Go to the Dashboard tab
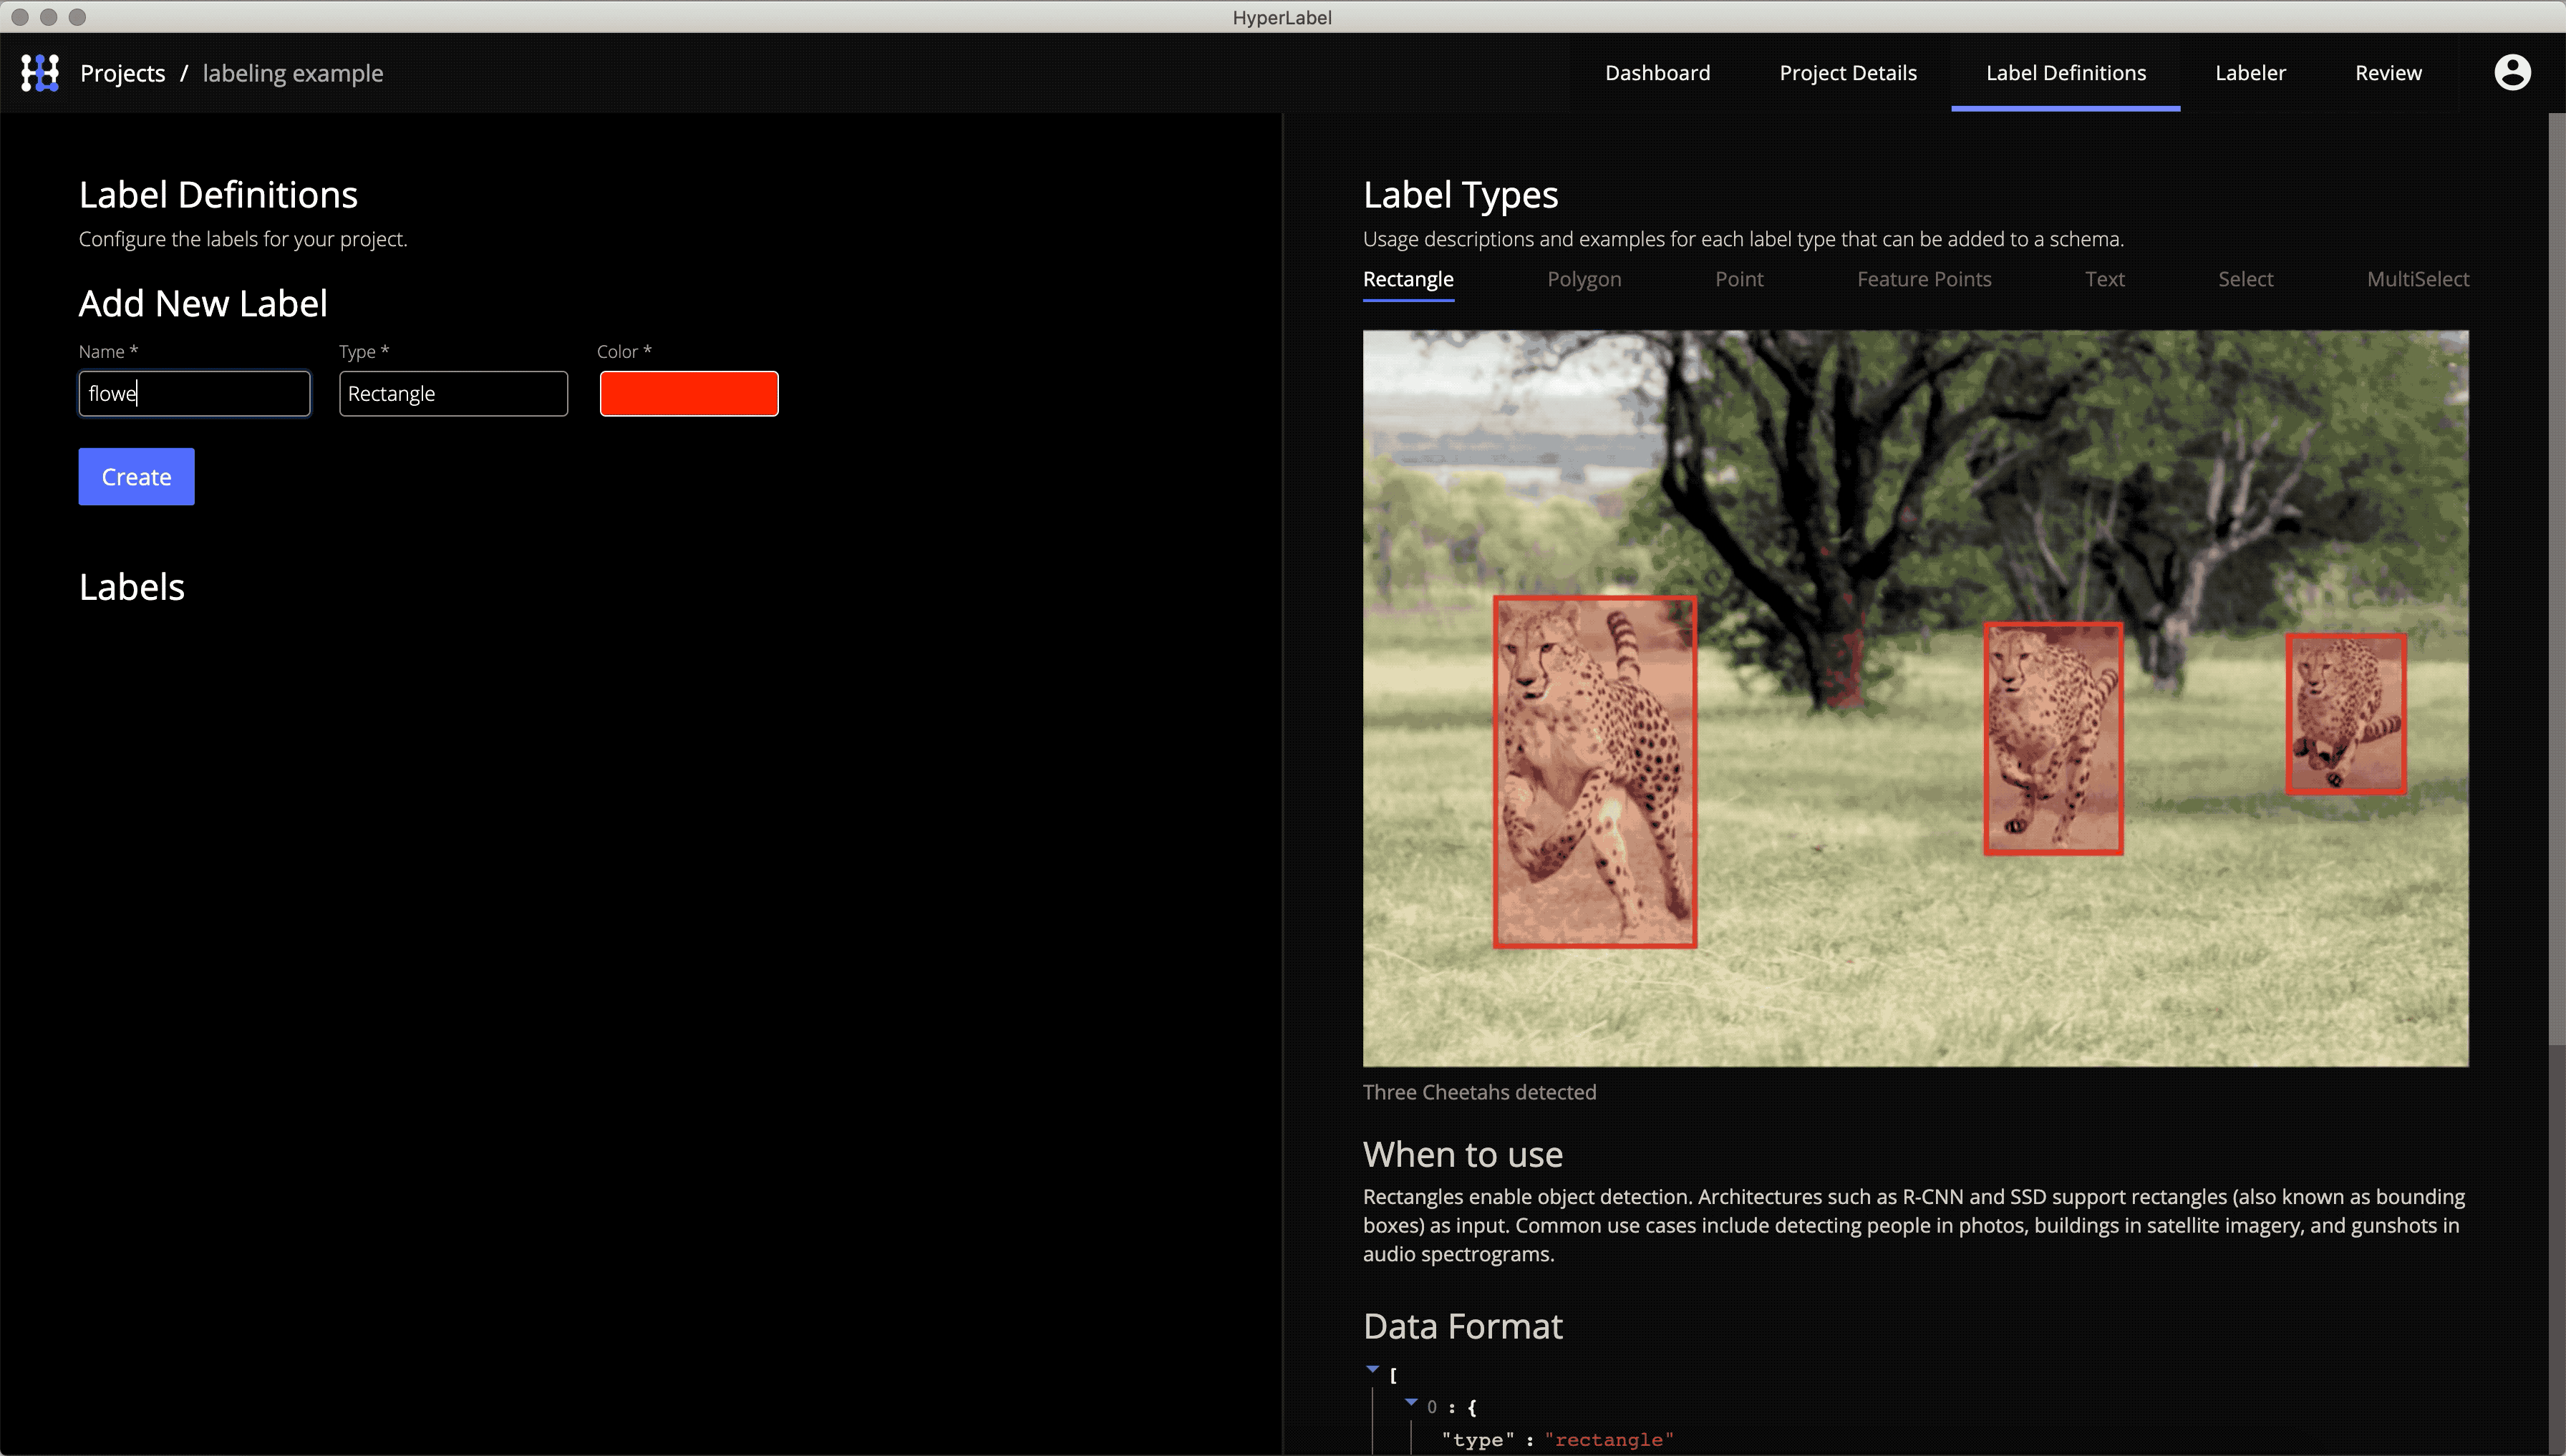Image resolution: width=2566 pixels, height=1456 pixels. coord(1657,73)
